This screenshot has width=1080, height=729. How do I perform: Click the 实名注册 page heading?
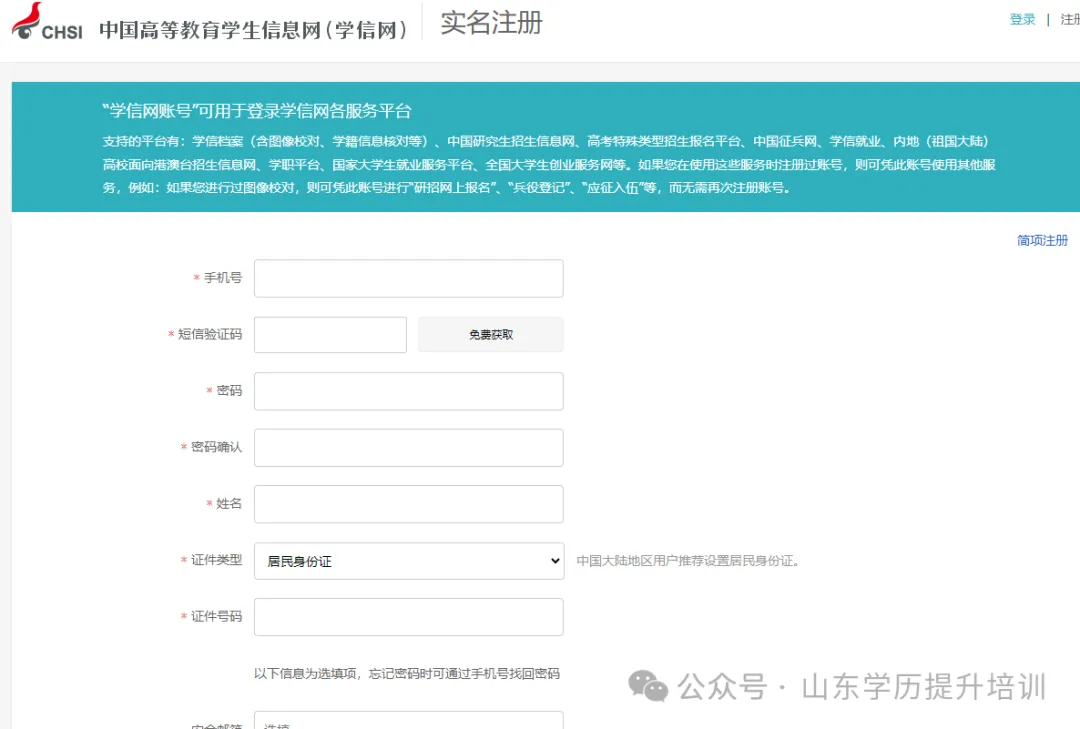491,23
